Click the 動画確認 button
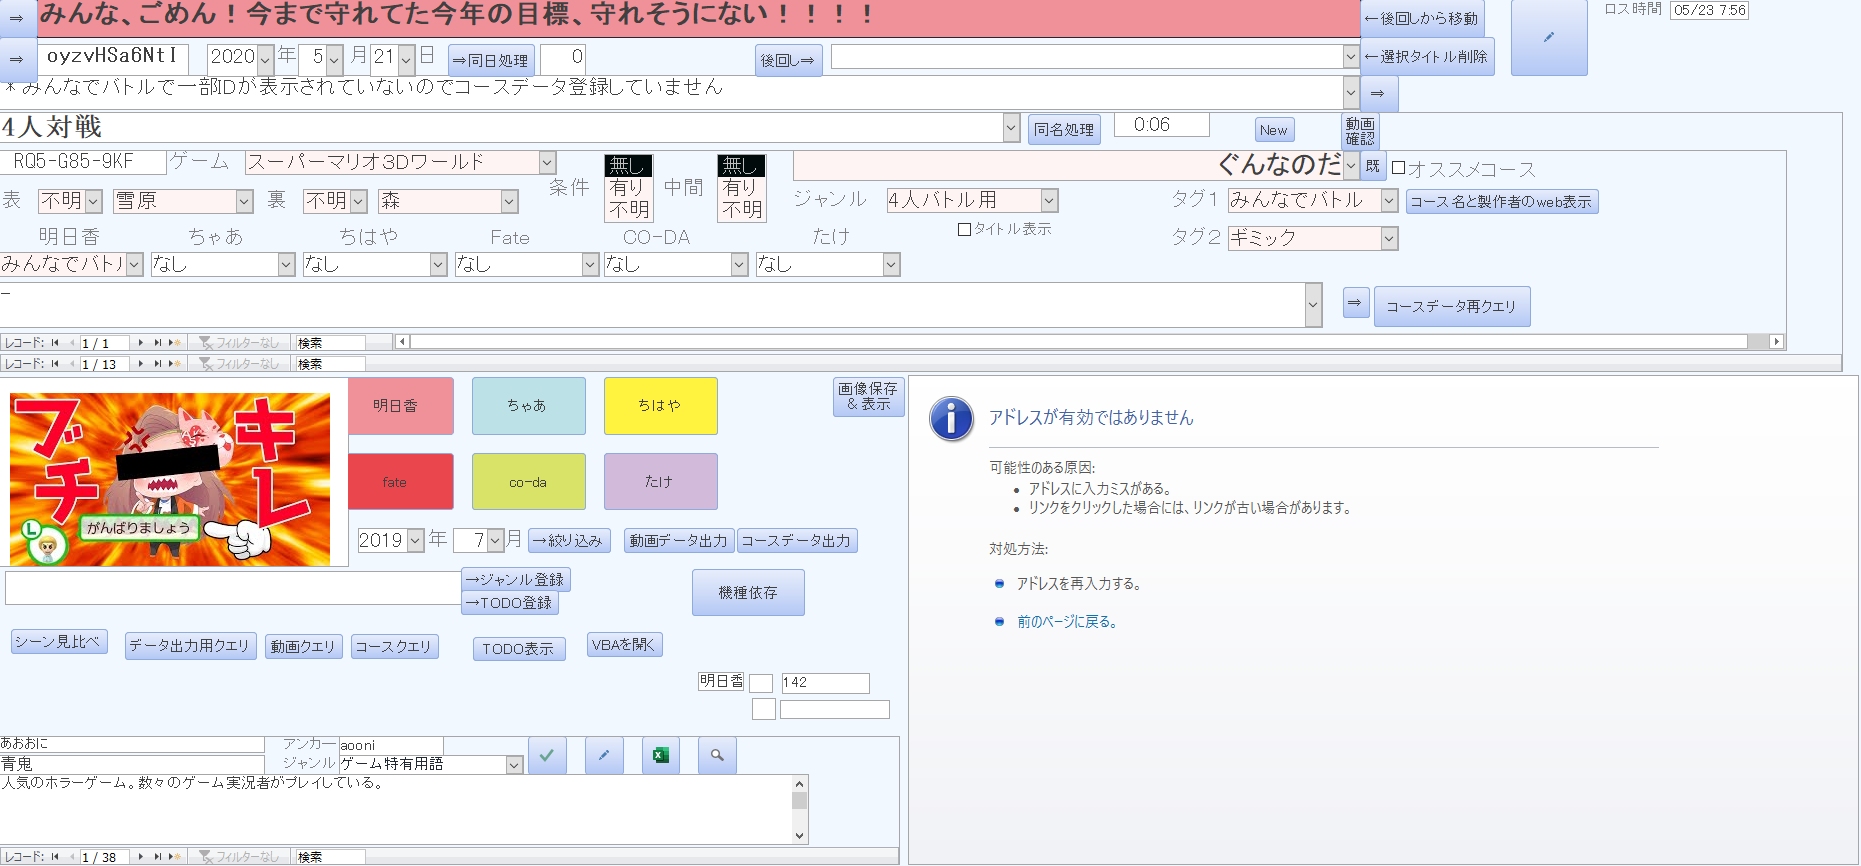Image resolution: width=1861 pixels, height=866 pixels. click(x=1360, y=131)
